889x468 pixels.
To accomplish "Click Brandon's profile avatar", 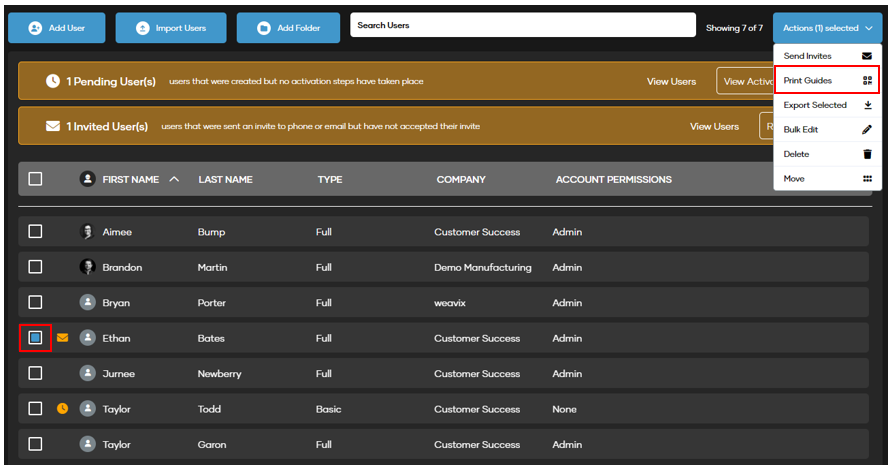I will coord(87,267).
